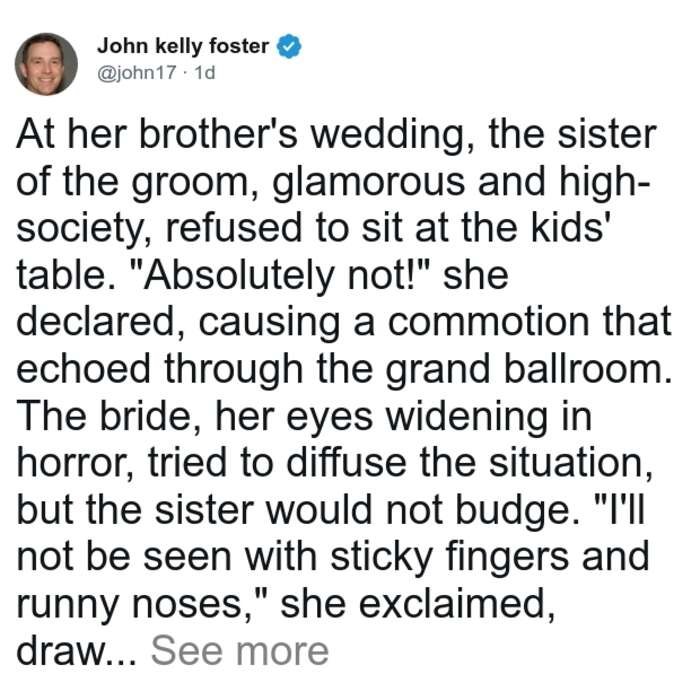Click the word "commotion" in the post
Viewport: 700px width, 700px height.
pyautogui.click(x=488, y=322)
